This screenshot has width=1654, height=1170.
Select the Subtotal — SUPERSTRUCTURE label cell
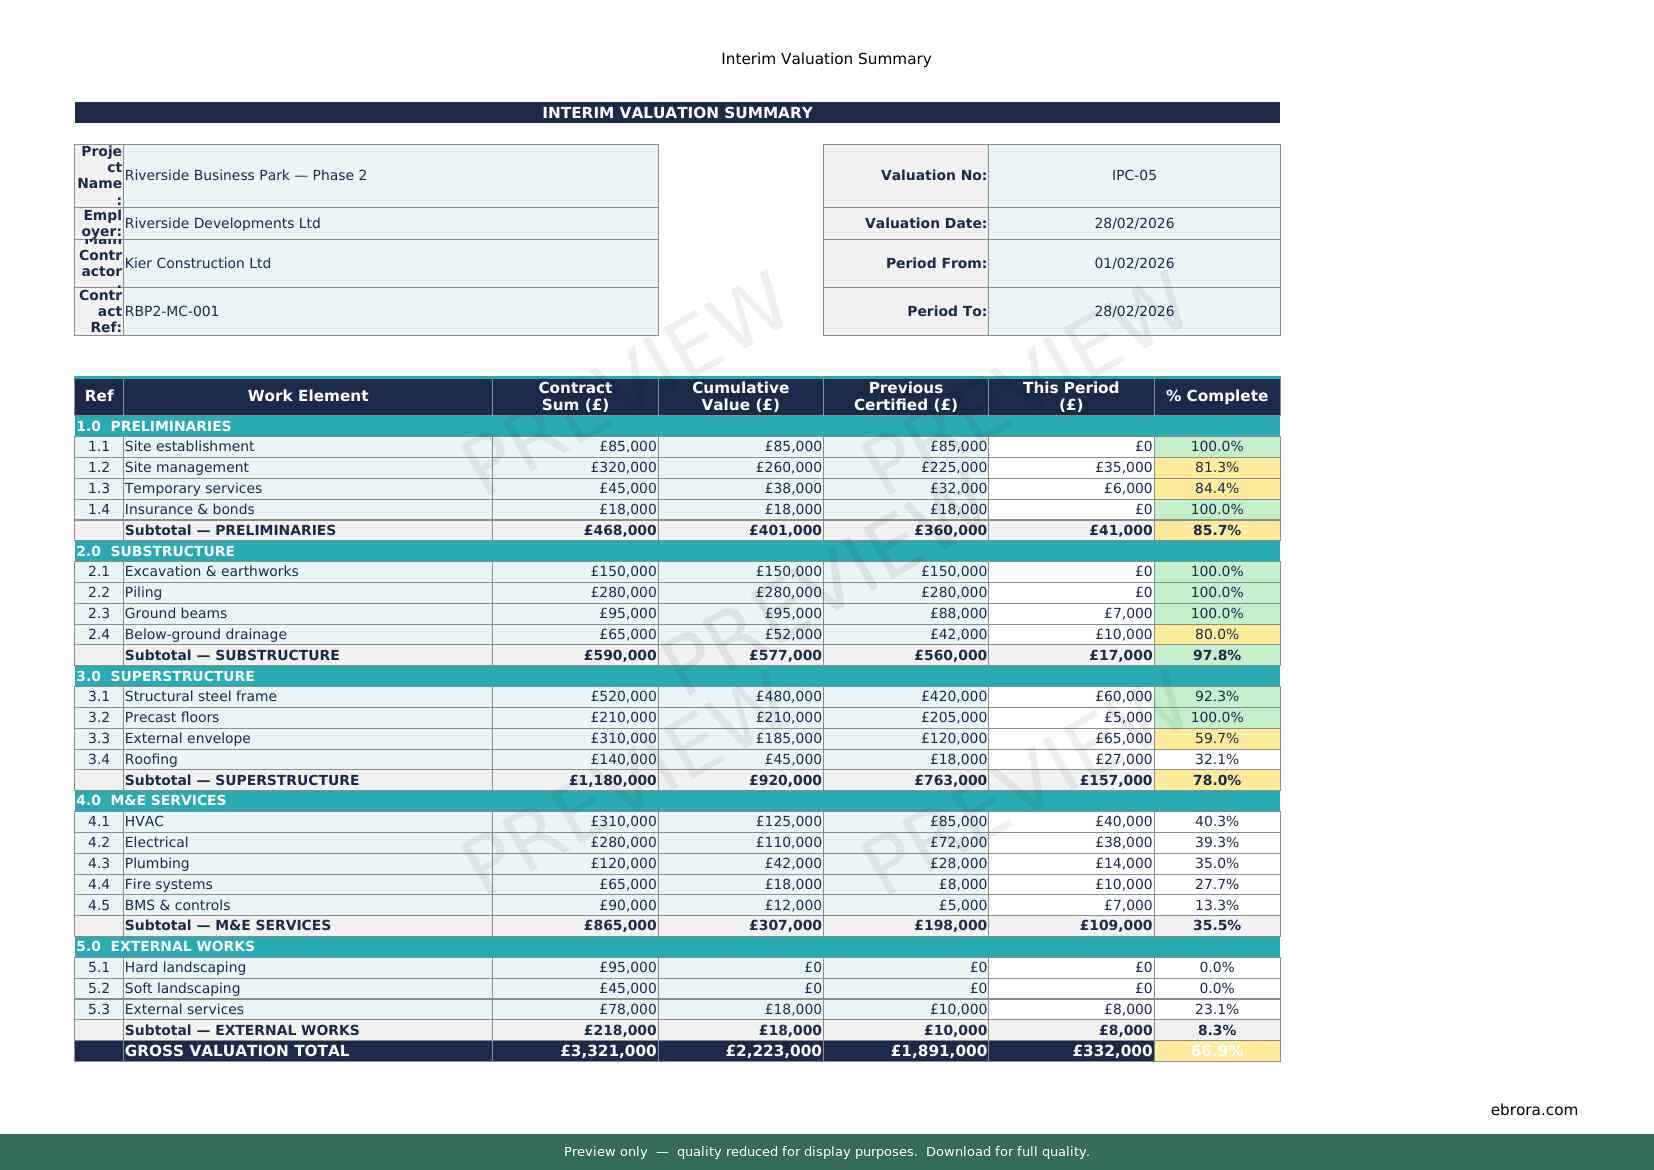[x=307, y=780]
